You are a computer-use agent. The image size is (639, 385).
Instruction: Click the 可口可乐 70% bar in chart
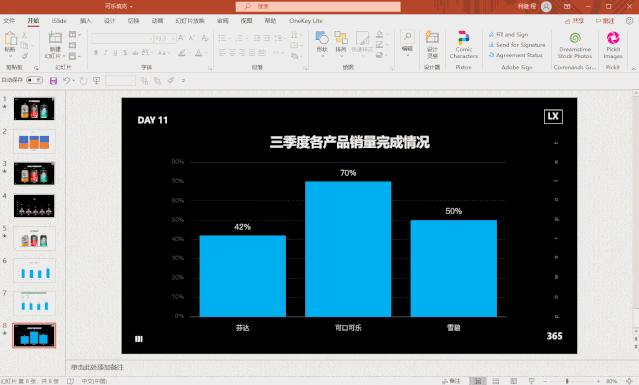pos(348,249)
